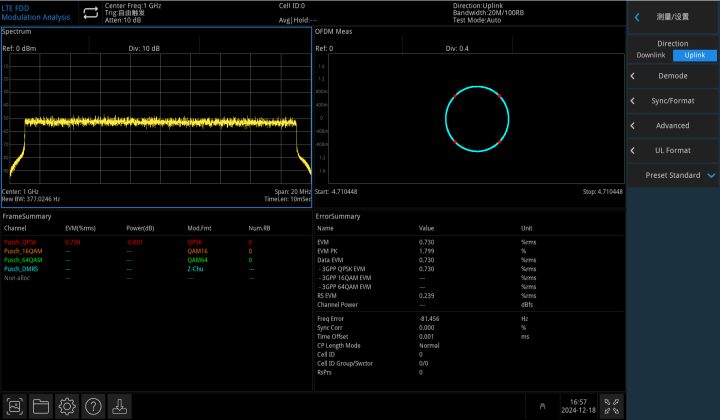Click the sweep mode loop arrows icon
The height and width of the screenshot is (420, 720).
pyautogui.click(x=90, y=13)
